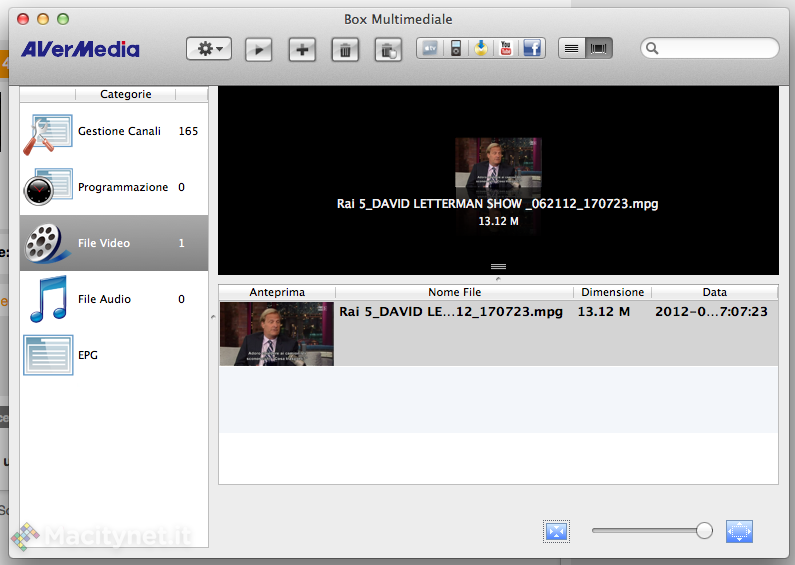Close the Box Multimediale window

(x=23, y=19)
